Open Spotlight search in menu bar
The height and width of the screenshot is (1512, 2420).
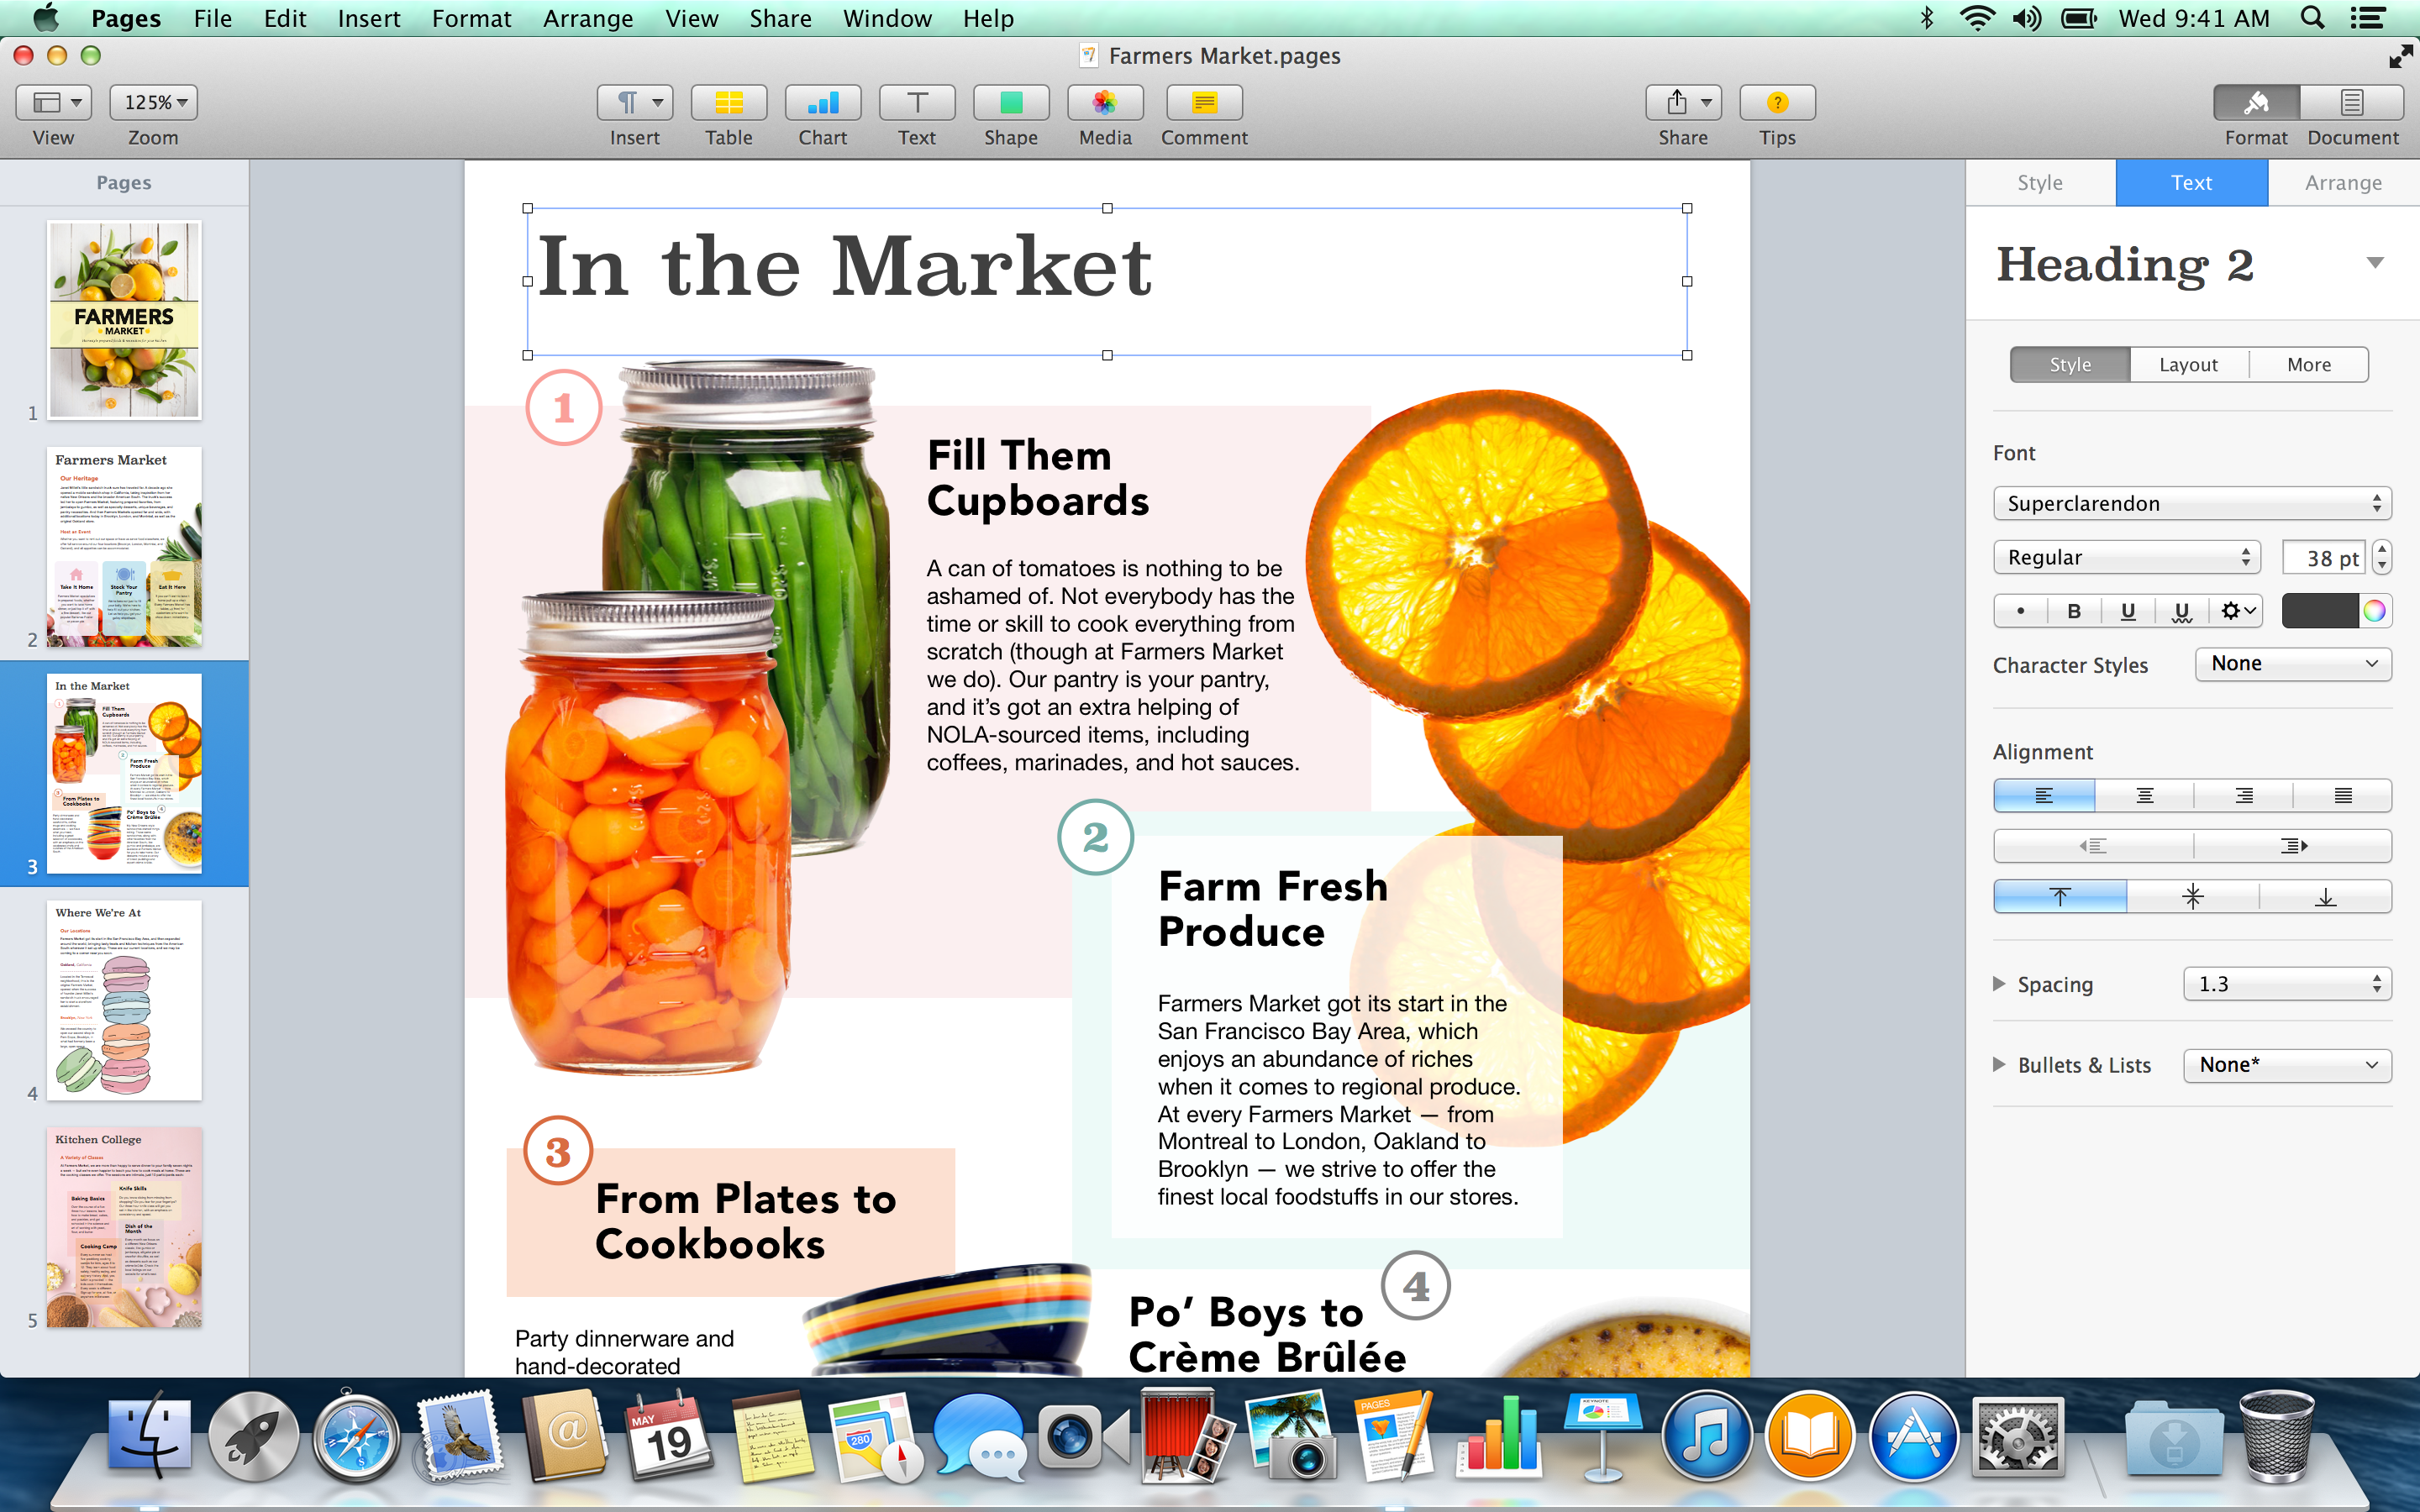click(x=2312, y=18)
